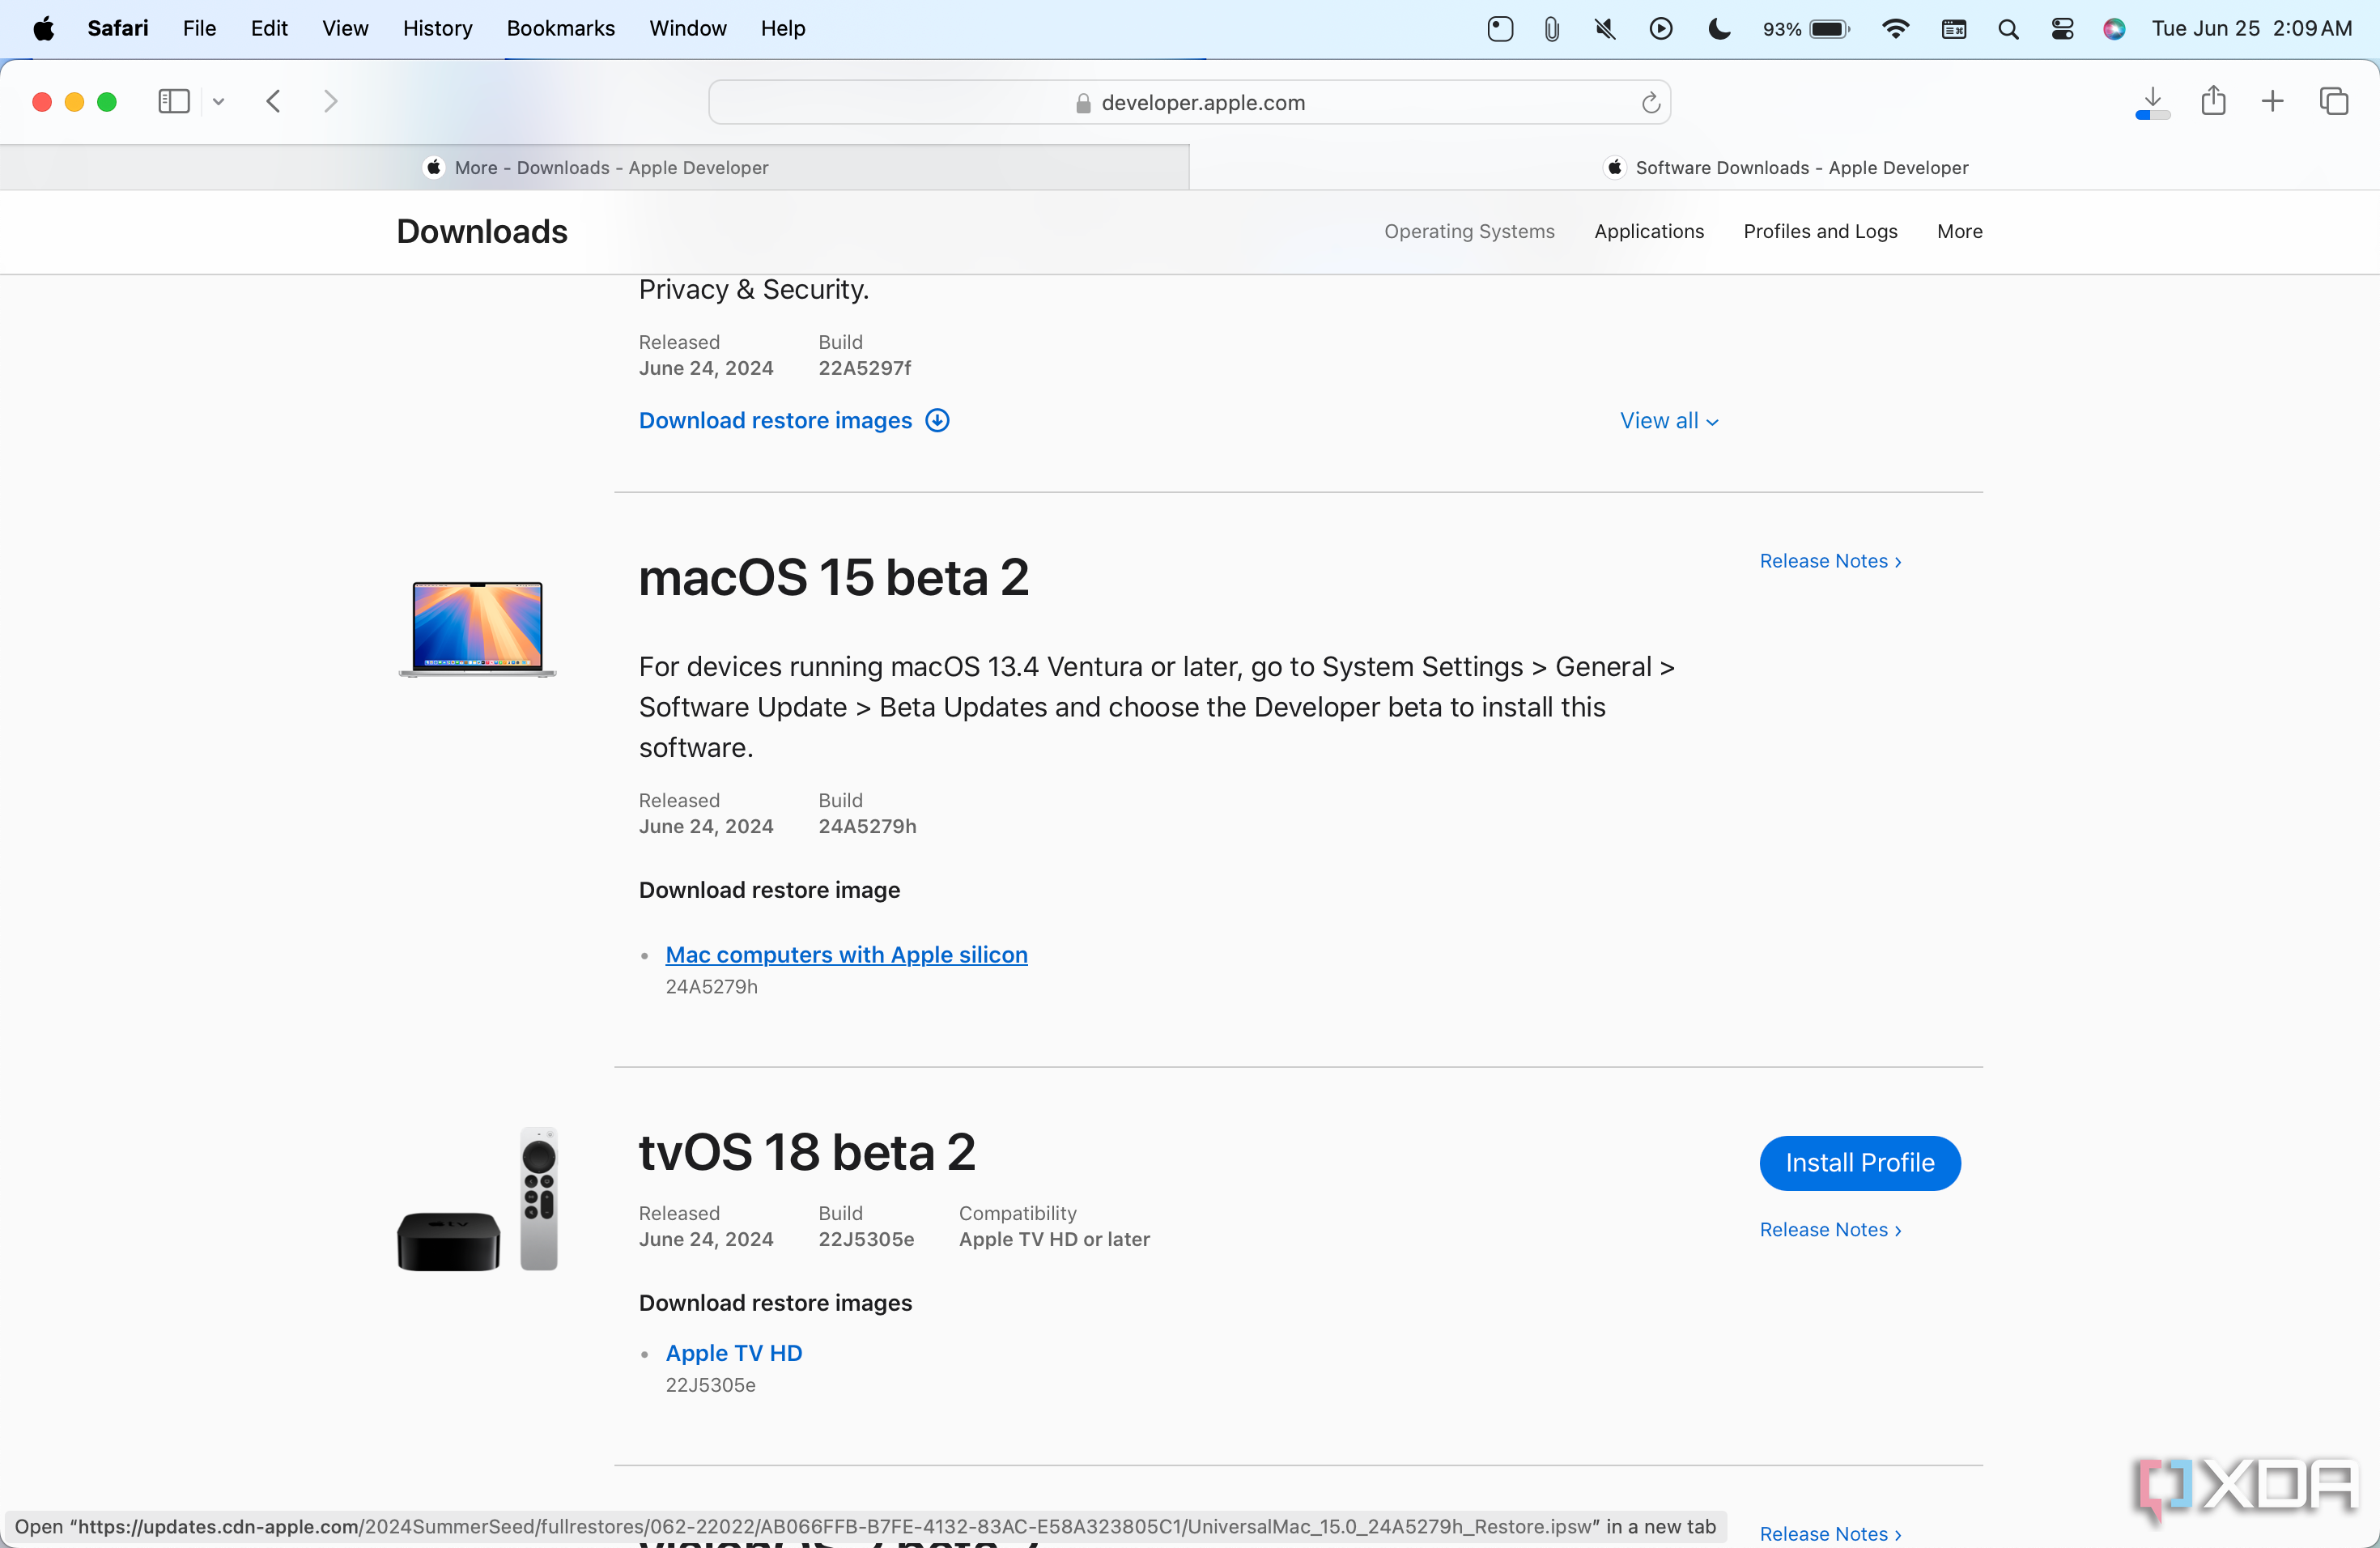
Task: Open the sidebar options chevron
Action: coord(218,101)
